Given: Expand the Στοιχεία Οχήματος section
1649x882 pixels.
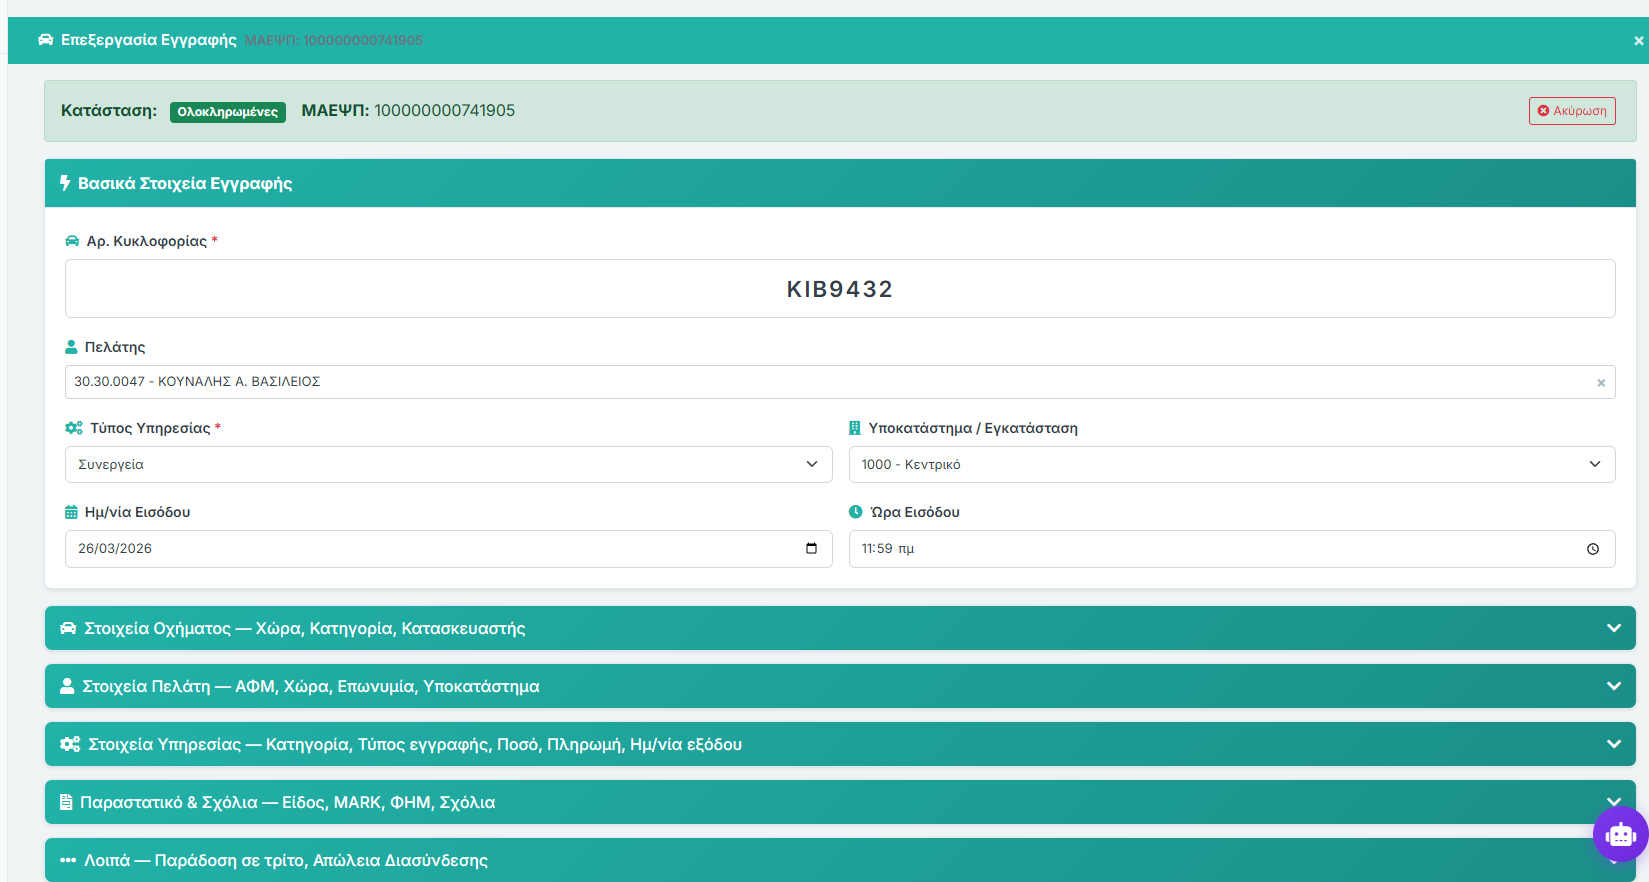Looking at the screenshot, I should [x=840, y=628].
